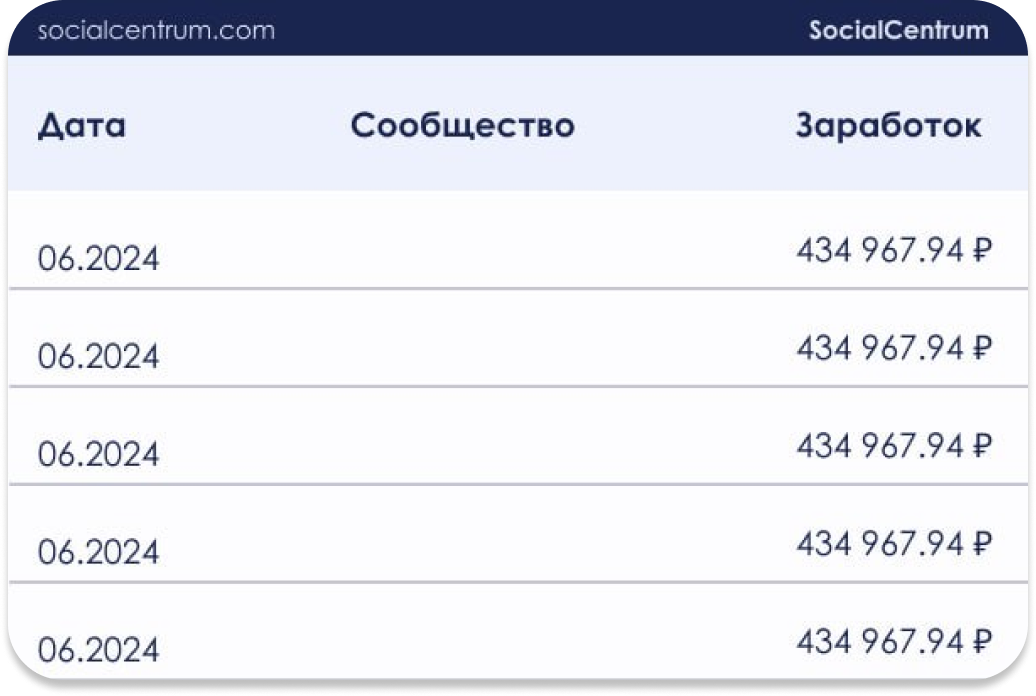Select the date in the second table row
Screen dimensions: 1036x696
(98, 356)
